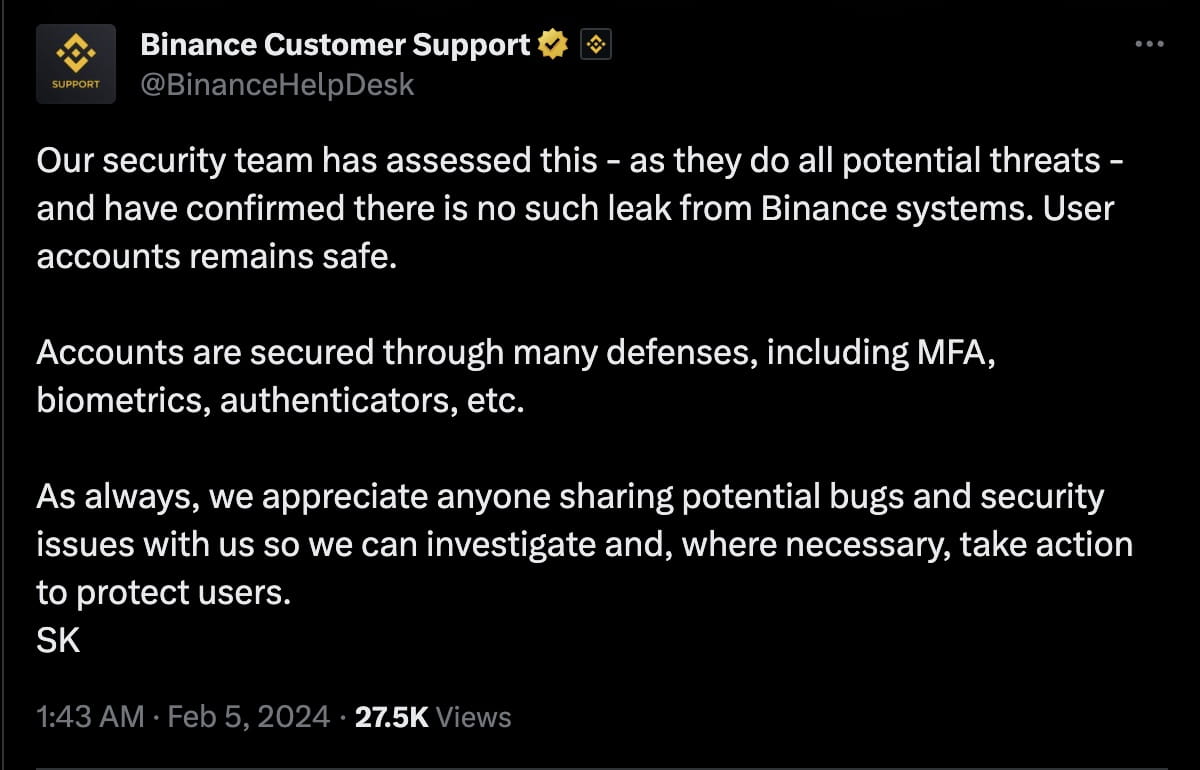Click the 1:43 AM time text
Viewport: 1200px width, 770px height.
[91, 716]
